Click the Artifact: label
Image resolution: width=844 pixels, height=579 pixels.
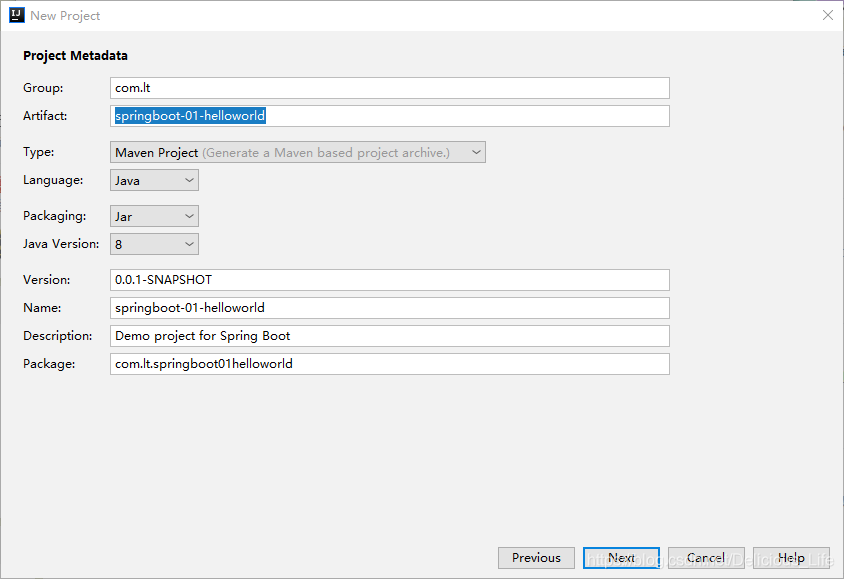pyautogui.click(x=45, y=116)
